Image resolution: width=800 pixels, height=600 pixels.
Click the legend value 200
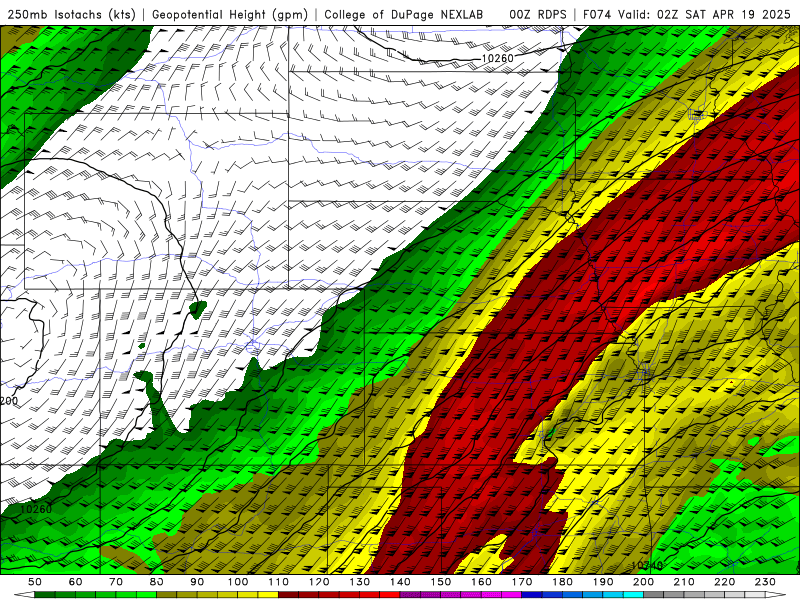coord(644,582)
